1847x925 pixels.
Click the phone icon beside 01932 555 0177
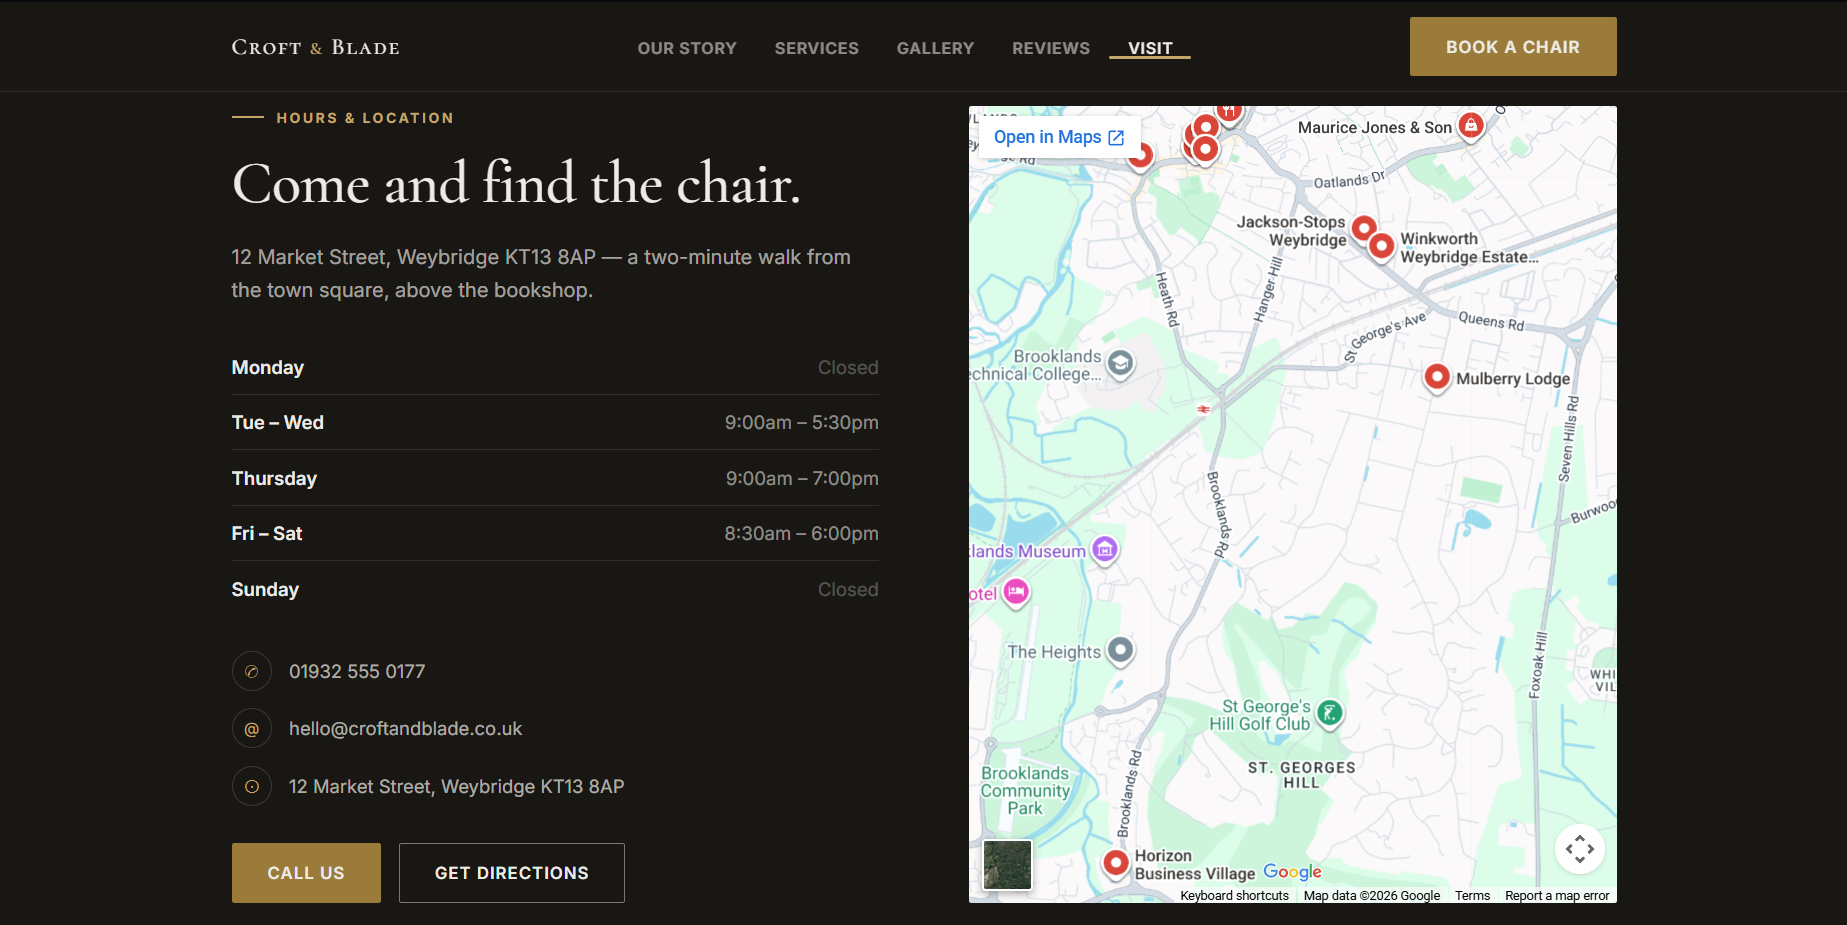[252, 672]
